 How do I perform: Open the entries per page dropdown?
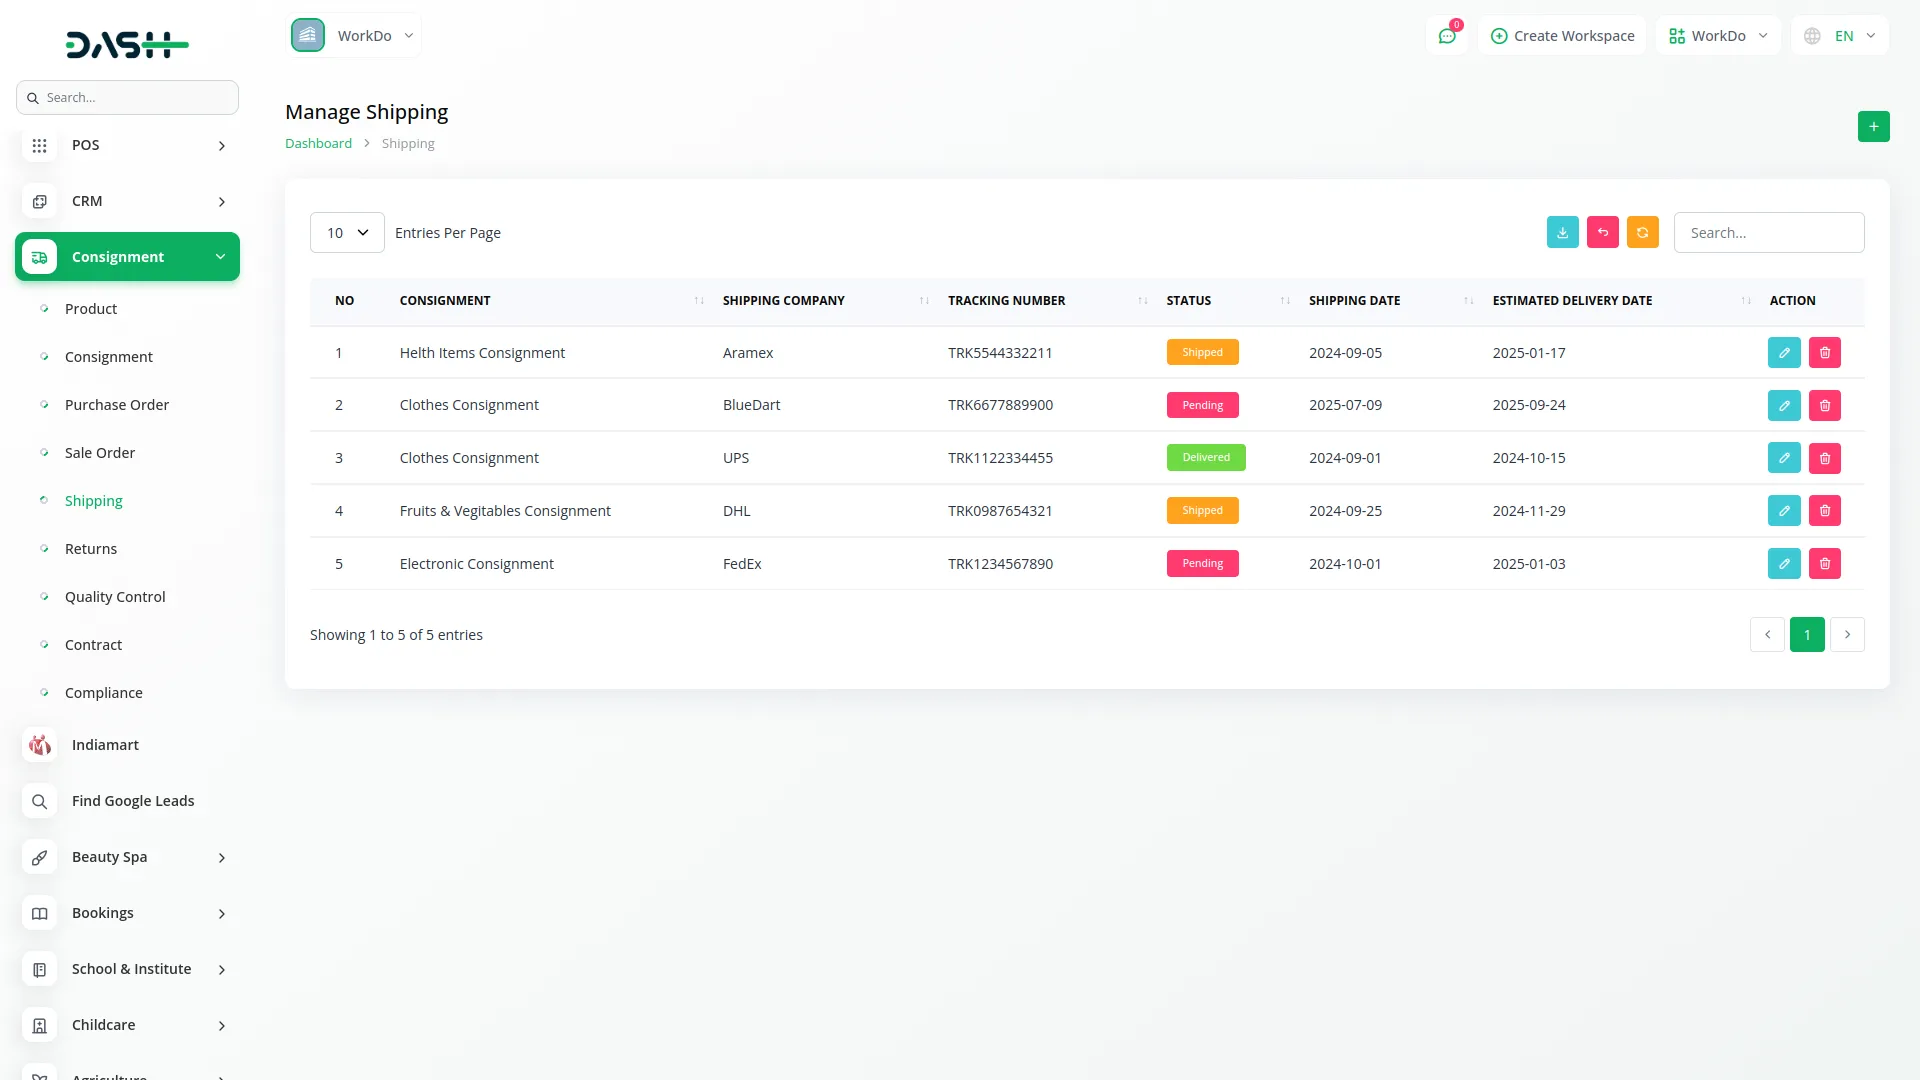pyautogui.click(x=347, y=232)
